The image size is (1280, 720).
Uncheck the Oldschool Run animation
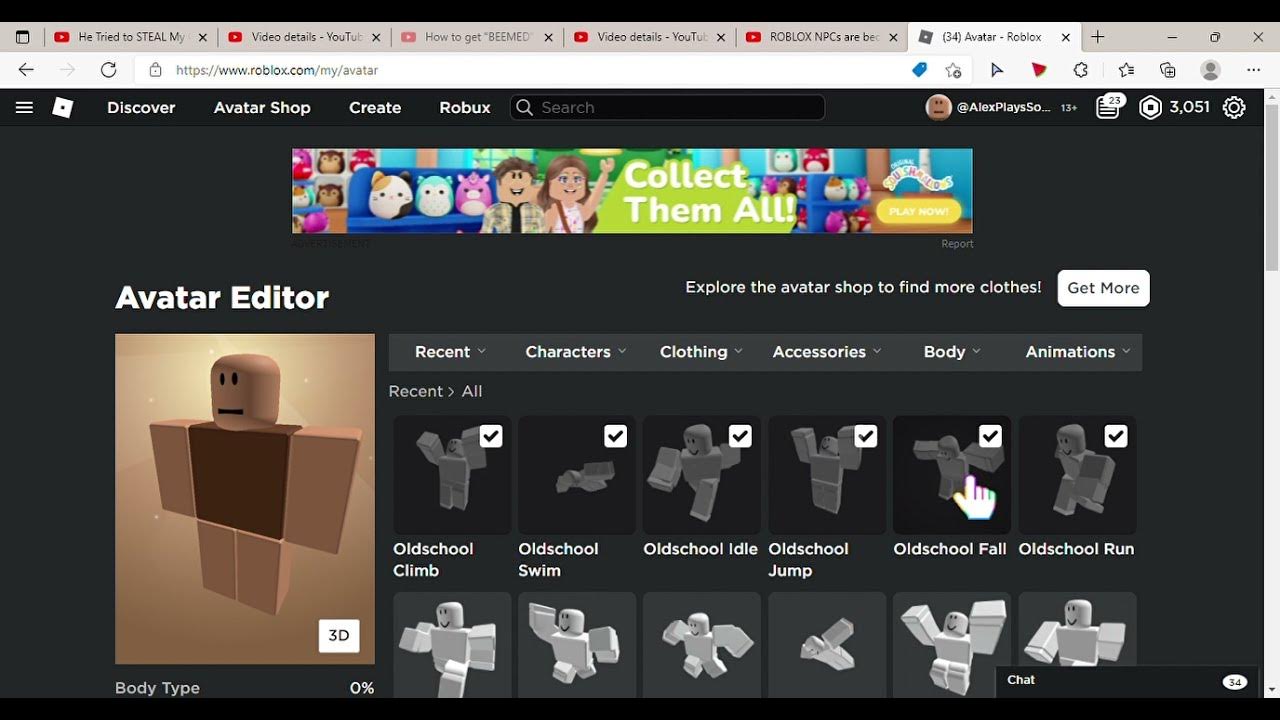tap(1115, 436)
